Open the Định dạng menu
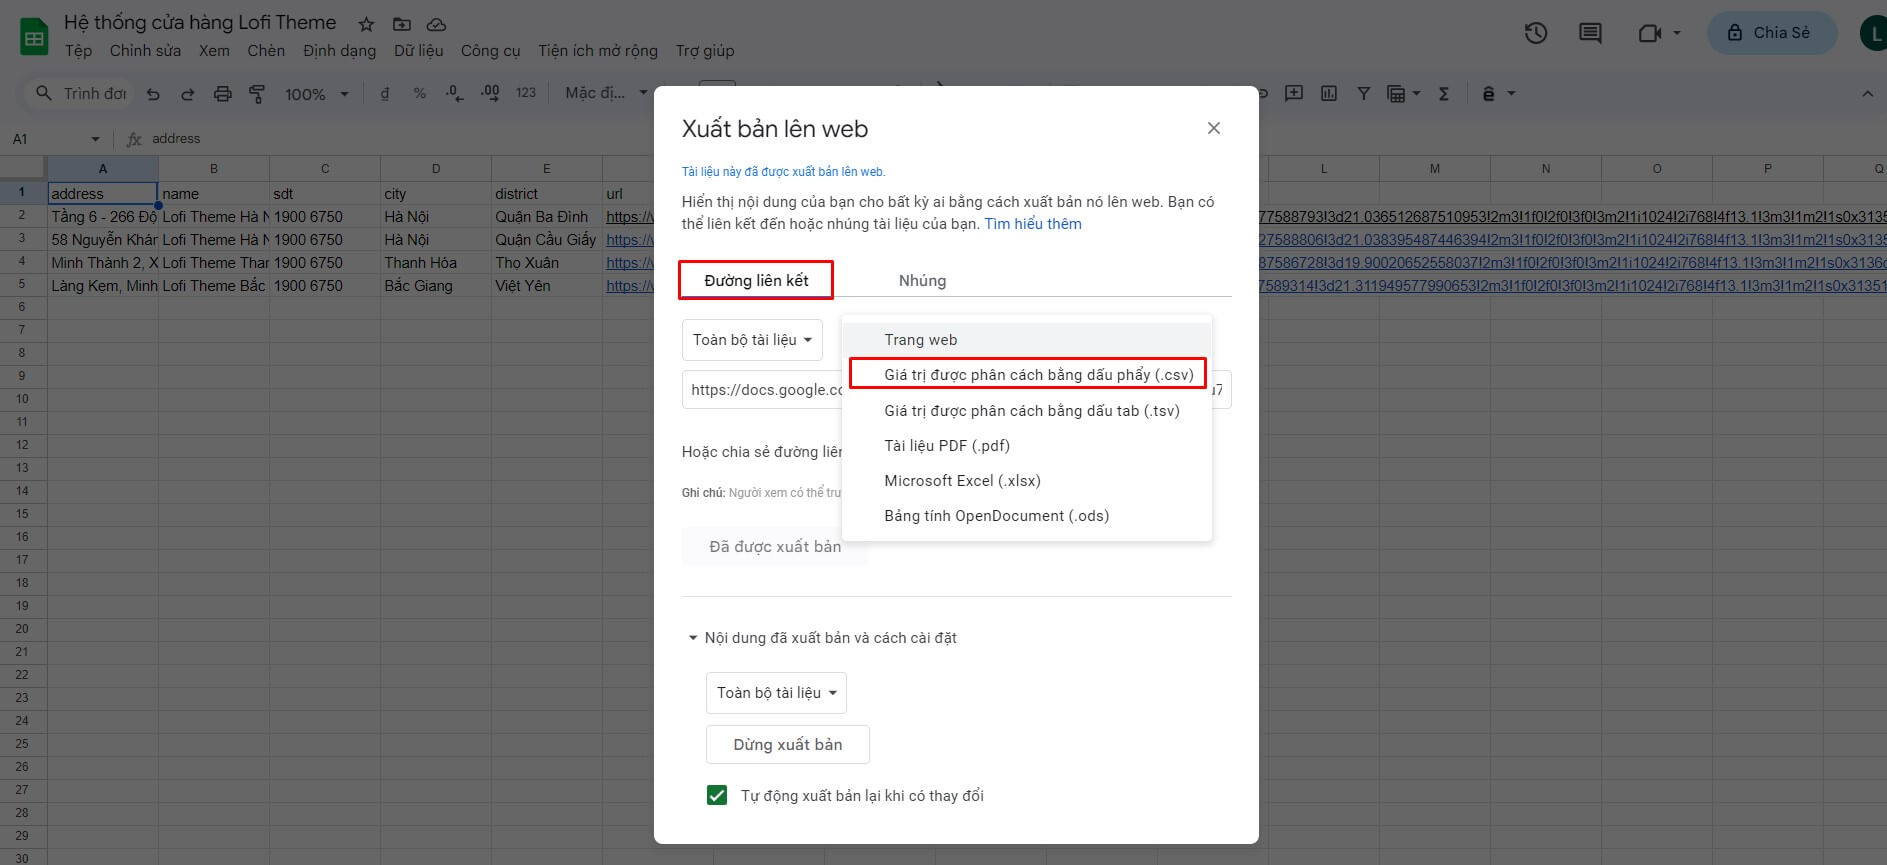This screenshot has height=865, width=1887. [339, 51]
